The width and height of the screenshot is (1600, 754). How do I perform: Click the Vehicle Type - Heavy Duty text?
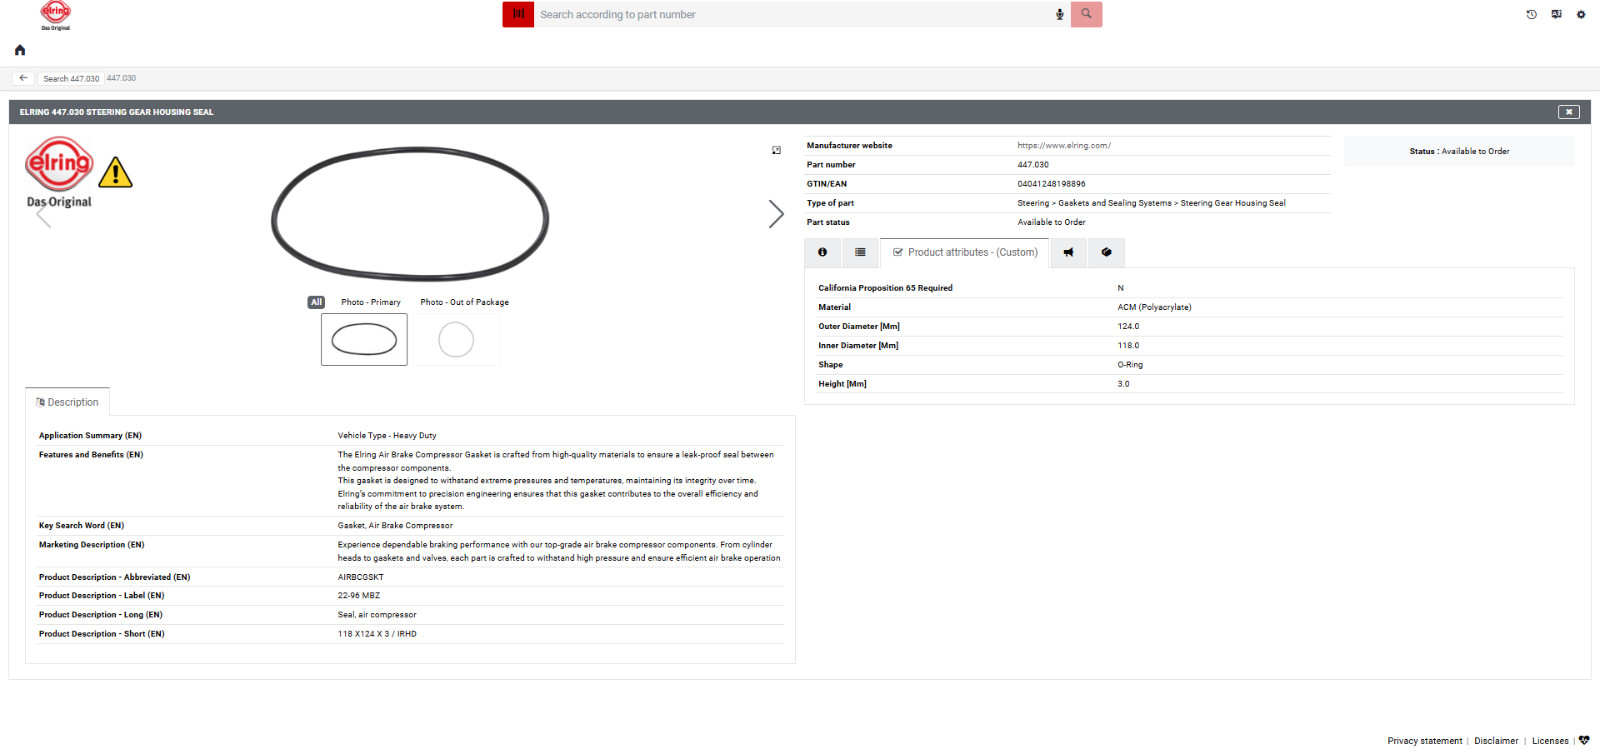(387, 436)
